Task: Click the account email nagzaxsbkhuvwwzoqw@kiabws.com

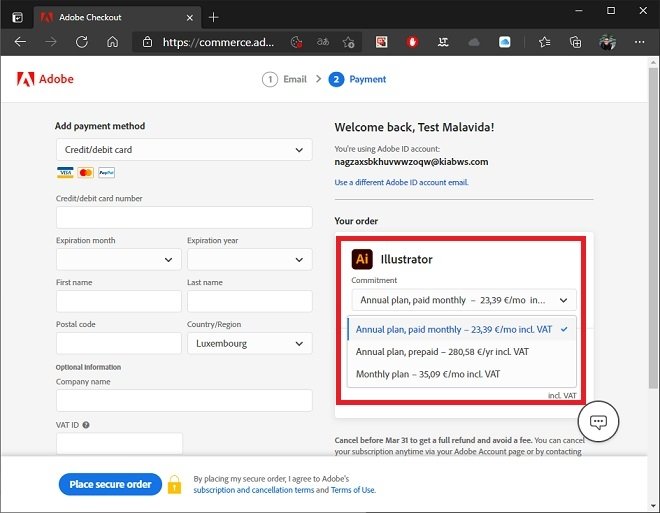Action: pyautogui.click(x=411, y=162)
